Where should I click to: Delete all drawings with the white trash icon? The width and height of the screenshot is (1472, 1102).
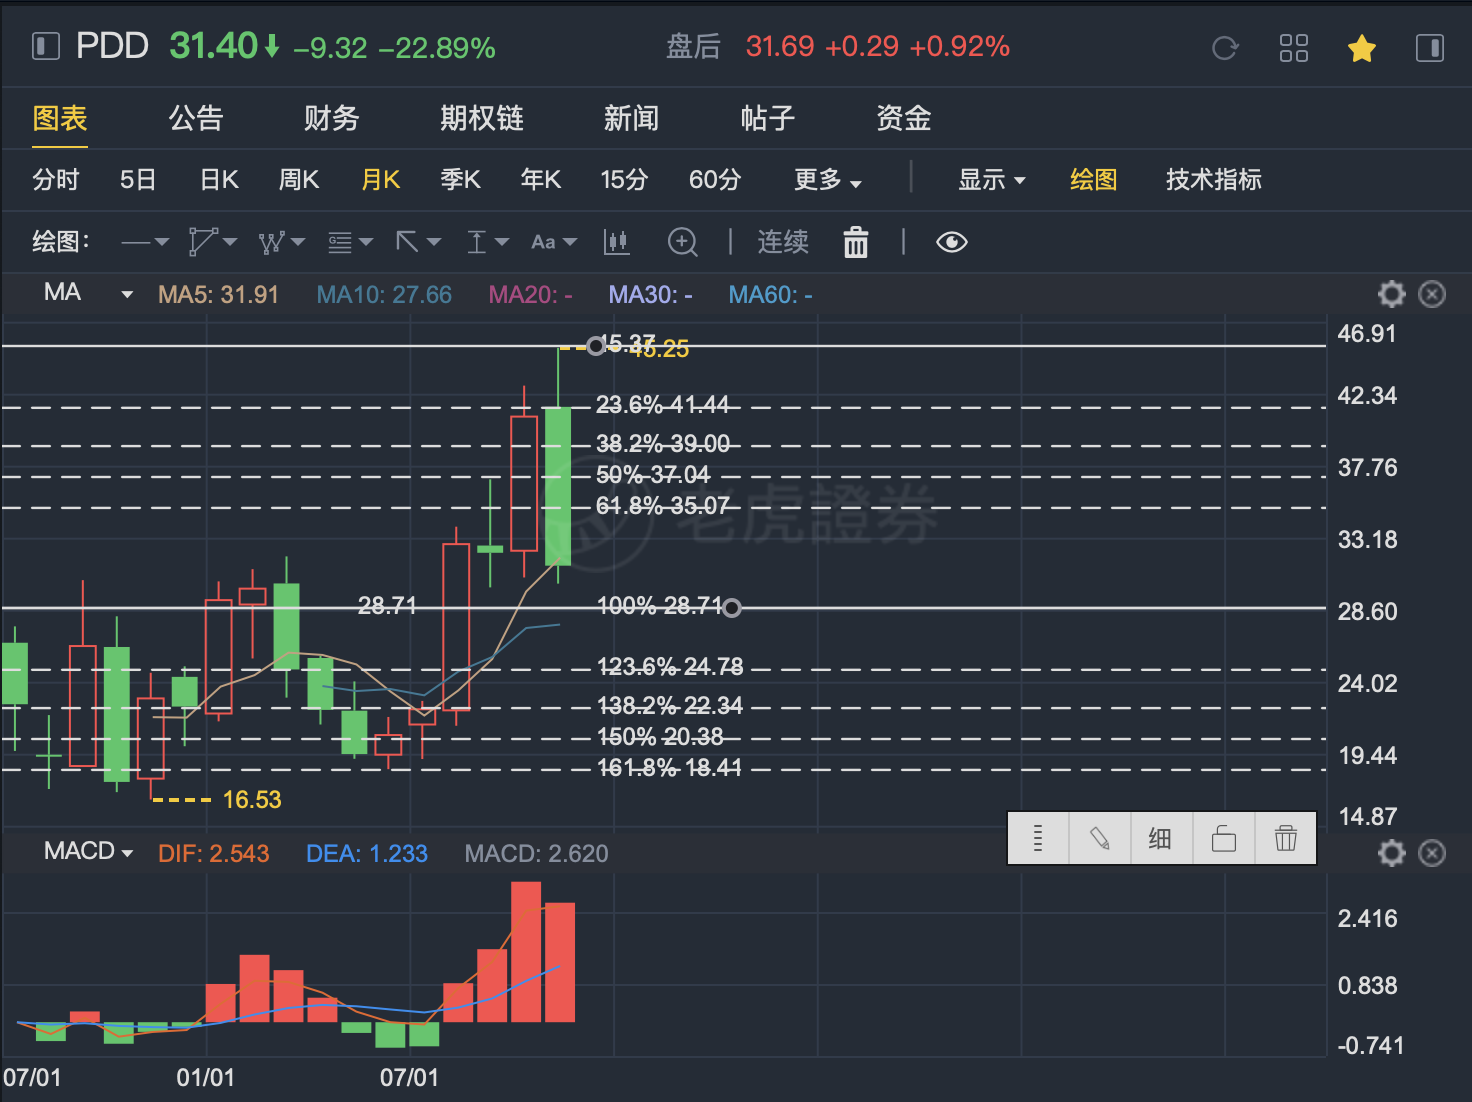(856, 242)
